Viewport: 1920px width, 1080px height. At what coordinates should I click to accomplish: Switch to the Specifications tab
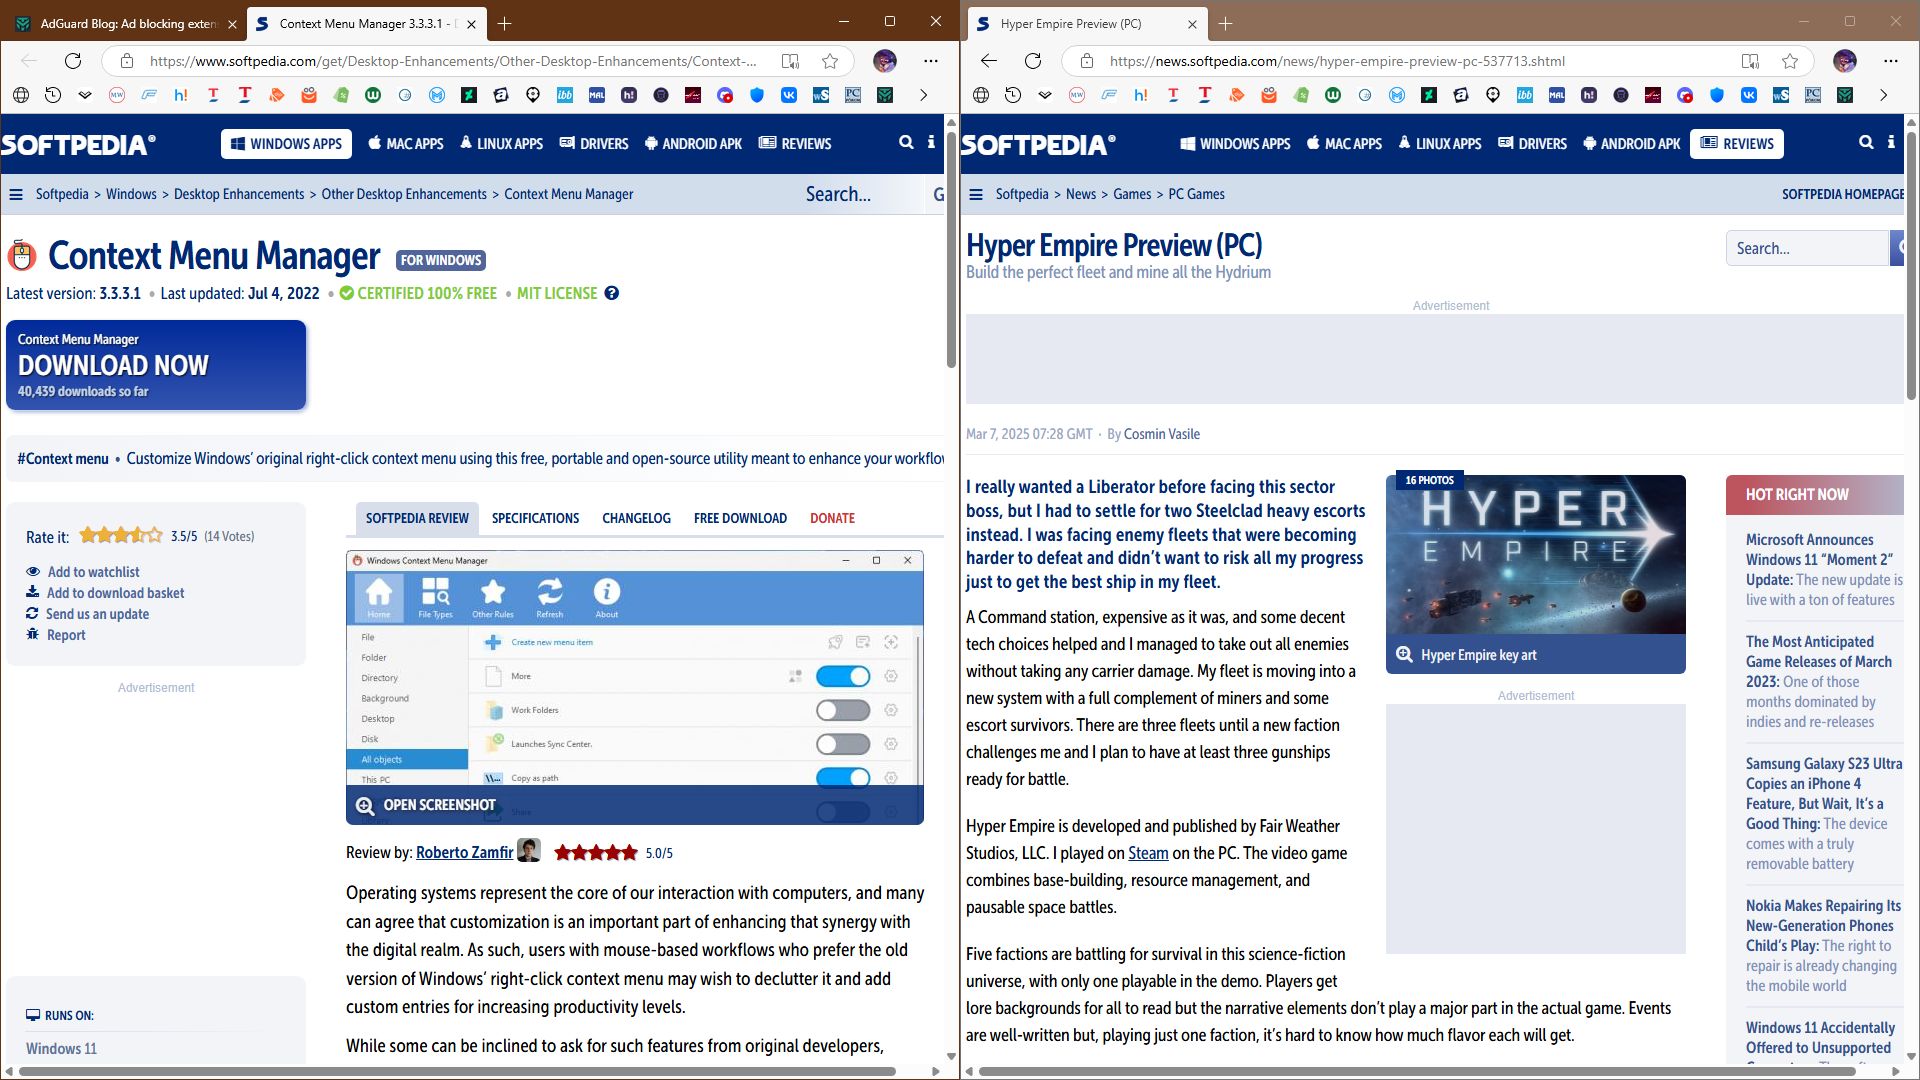535,518
